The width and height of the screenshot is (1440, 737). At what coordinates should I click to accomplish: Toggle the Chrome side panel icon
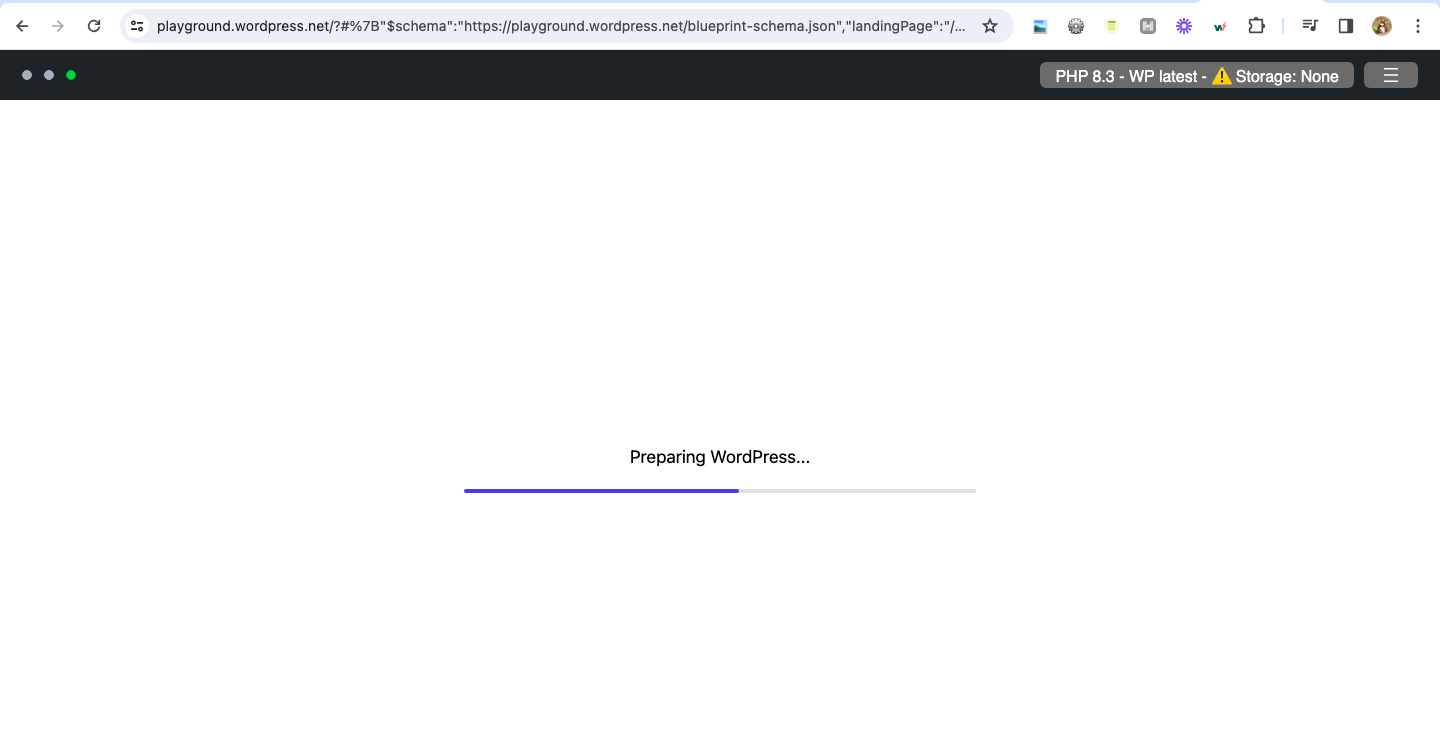coord(1346,26)
